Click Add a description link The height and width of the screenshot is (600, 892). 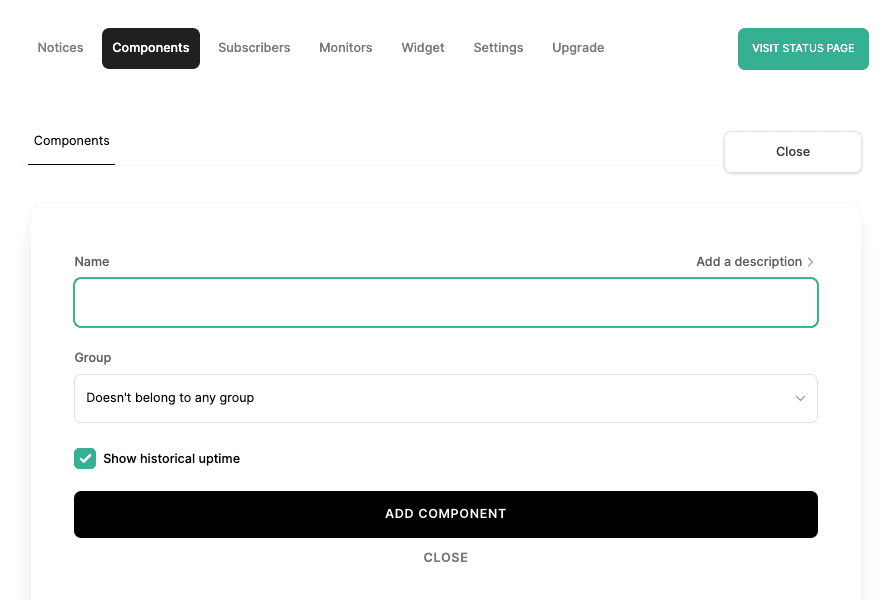tap(749, 262)
